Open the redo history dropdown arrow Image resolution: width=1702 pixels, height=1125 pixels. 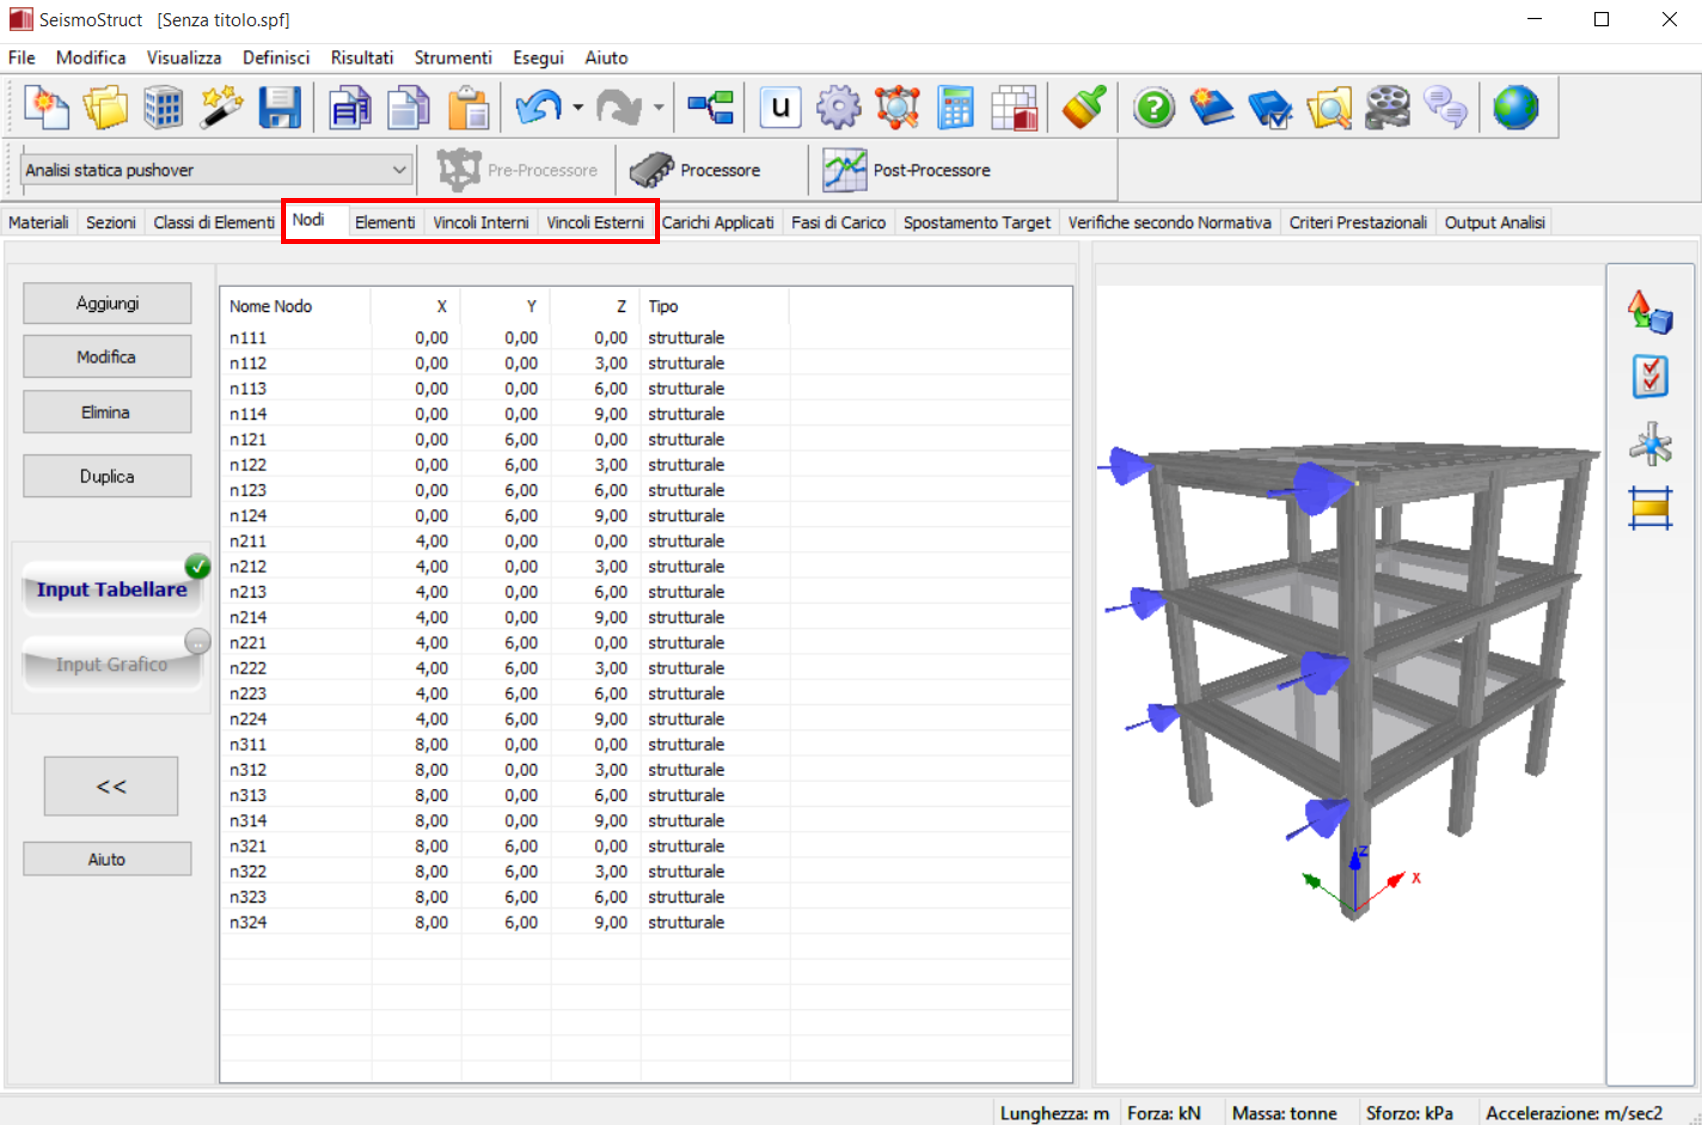point(658,108)
